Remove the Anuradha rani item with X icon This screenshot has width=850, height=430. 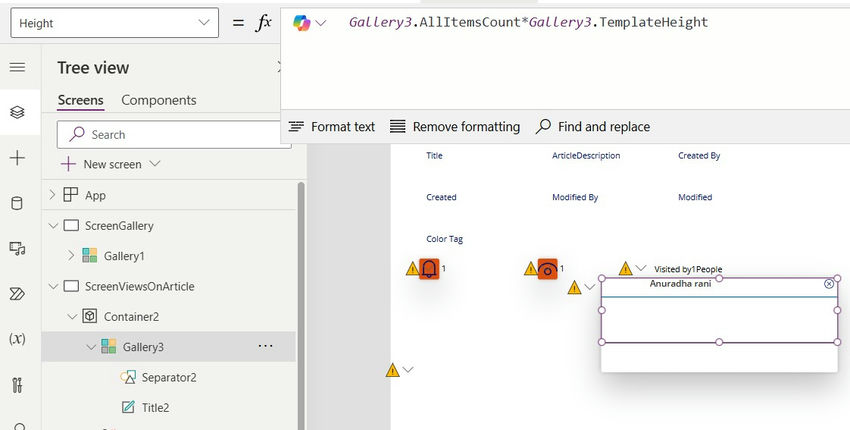pyautogui.click(x=829, y=284)
